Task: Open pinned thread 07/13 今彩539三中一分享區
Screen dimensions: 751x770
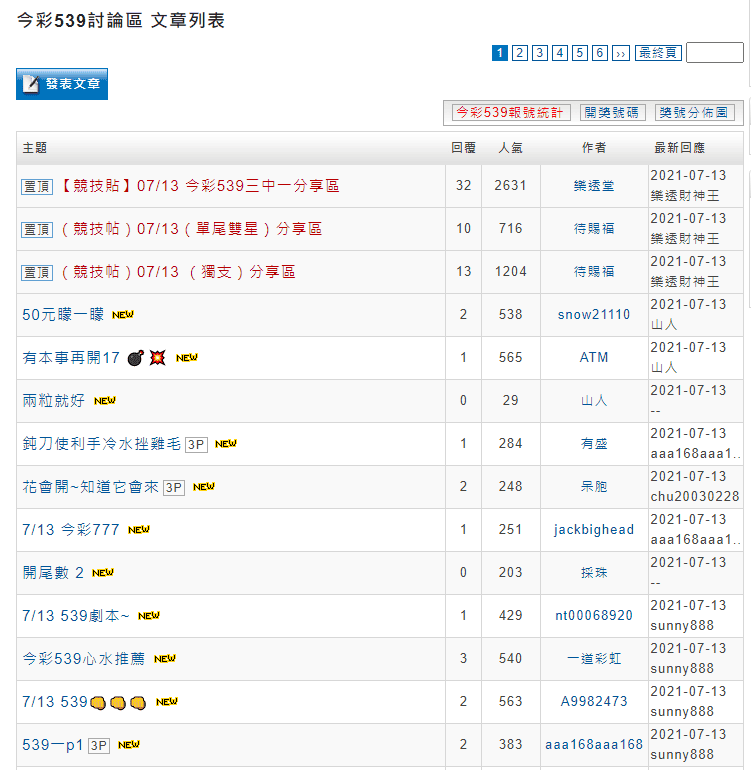Action: coord(199,186)
